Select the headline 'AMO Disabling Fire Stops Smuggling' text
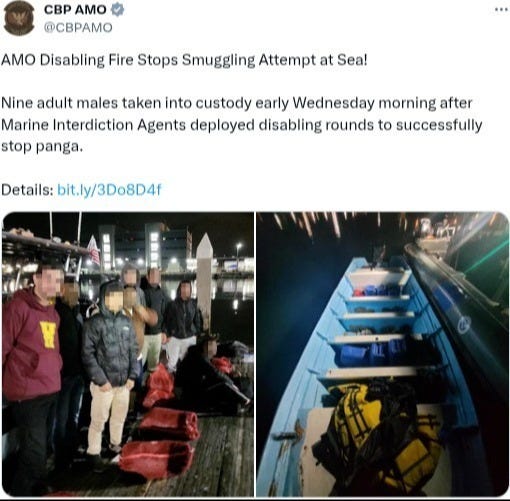Screen dimensions: 510x501 (x=128, y=60)
